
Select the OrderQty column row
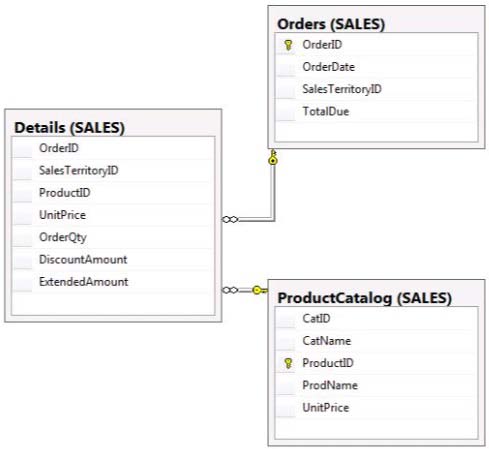(x=113, y=237)
